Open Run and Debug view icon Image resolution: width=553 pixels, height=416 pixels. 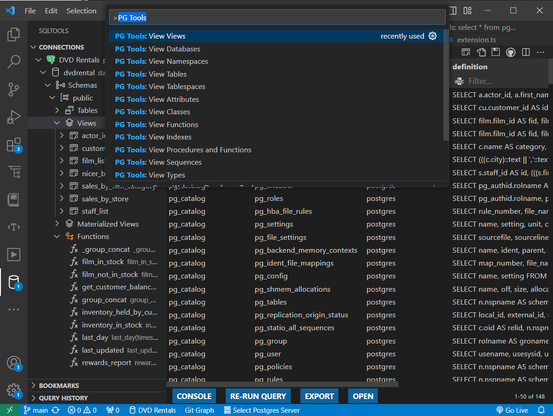pos(13,117)
